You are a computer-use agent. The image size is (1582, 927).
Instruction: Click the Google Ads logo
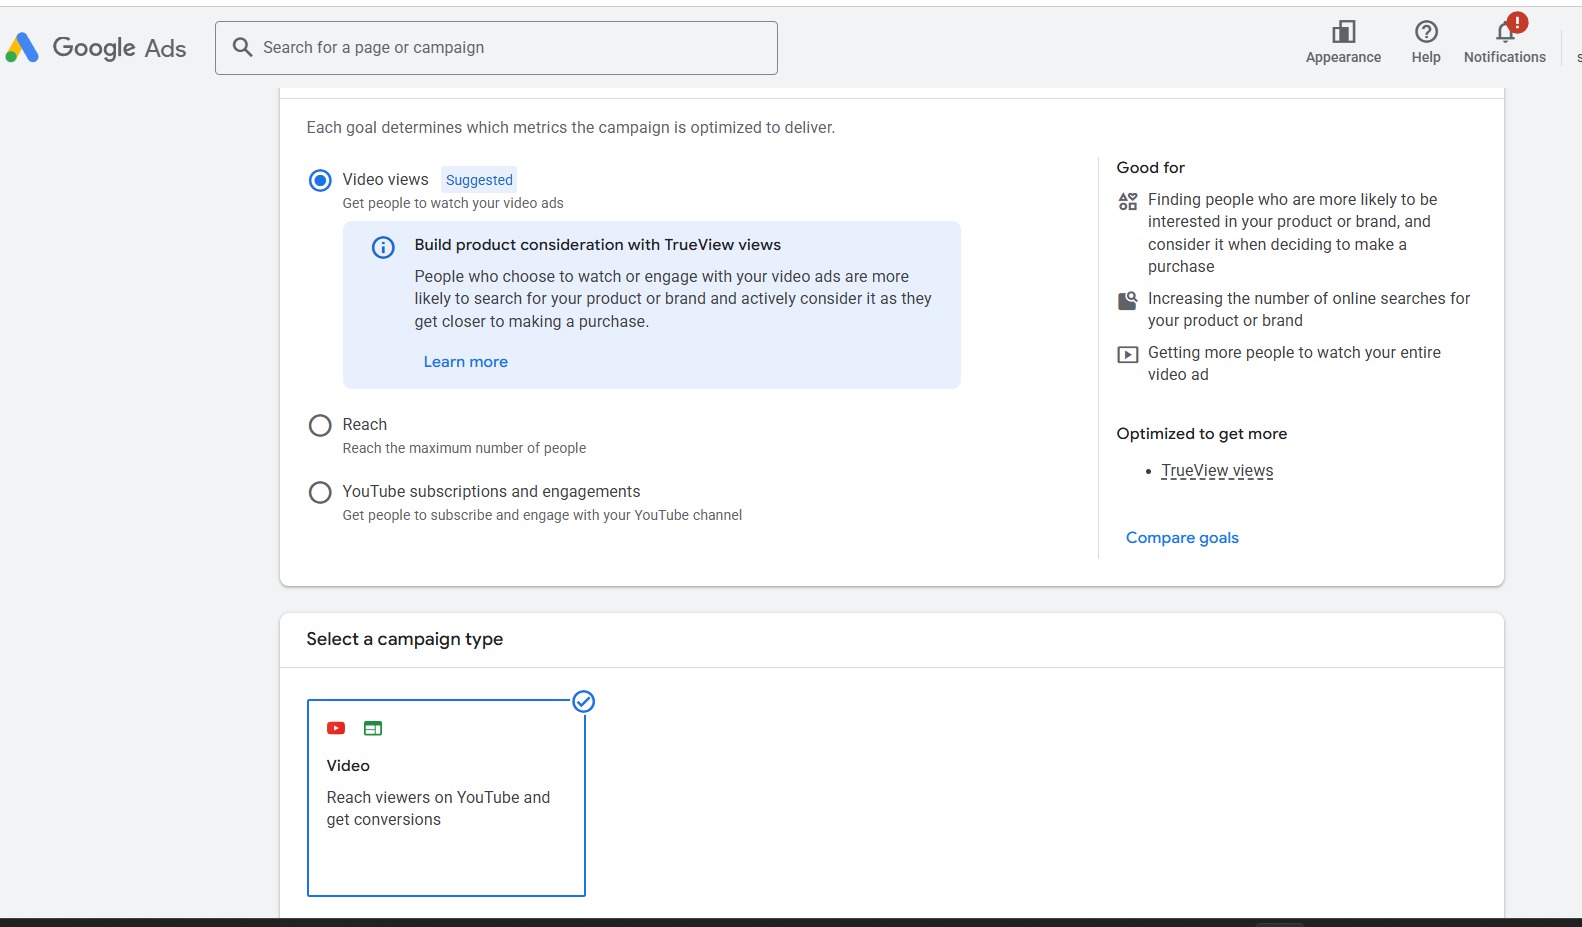96,47
